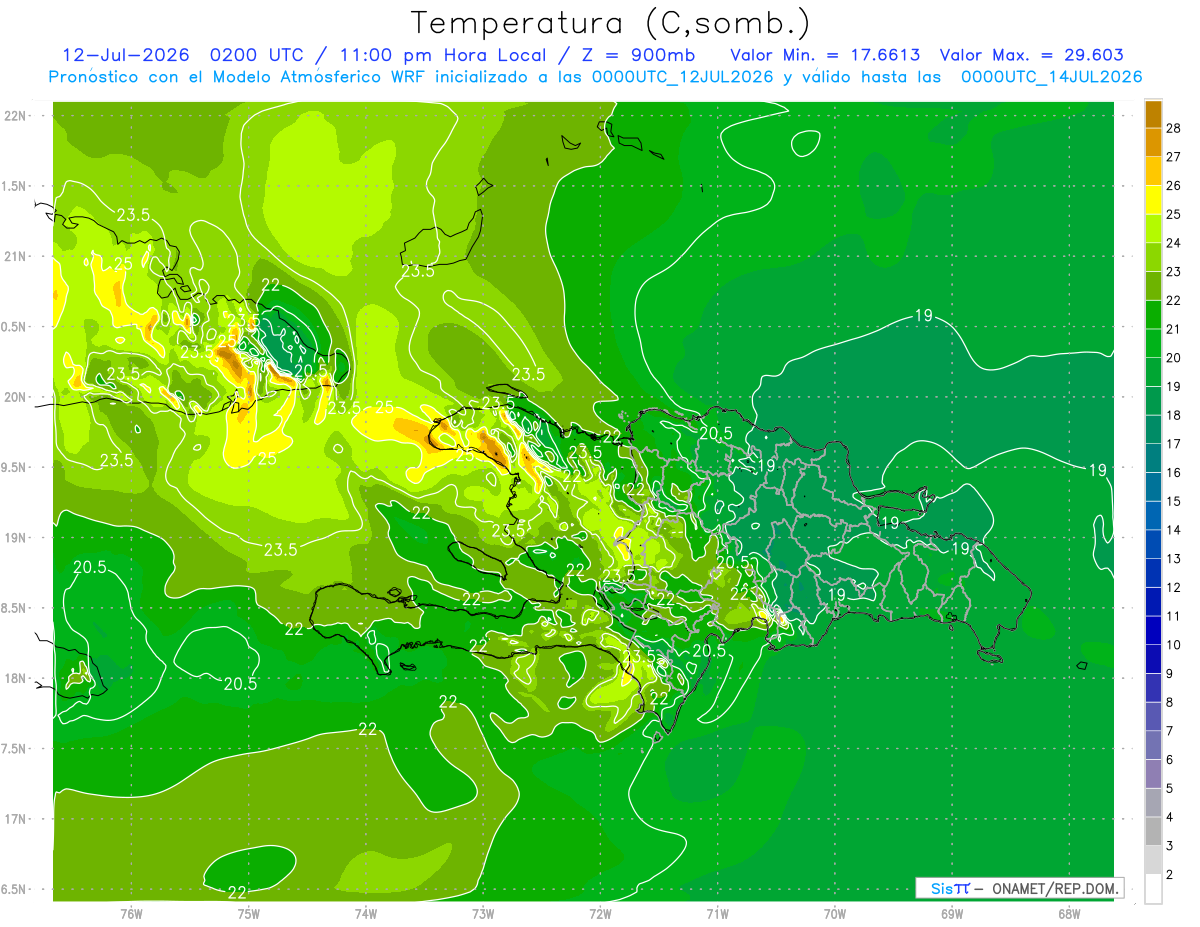Click the color scale value '17'
Viewport: 1200px width, 927px height.
1174,444
